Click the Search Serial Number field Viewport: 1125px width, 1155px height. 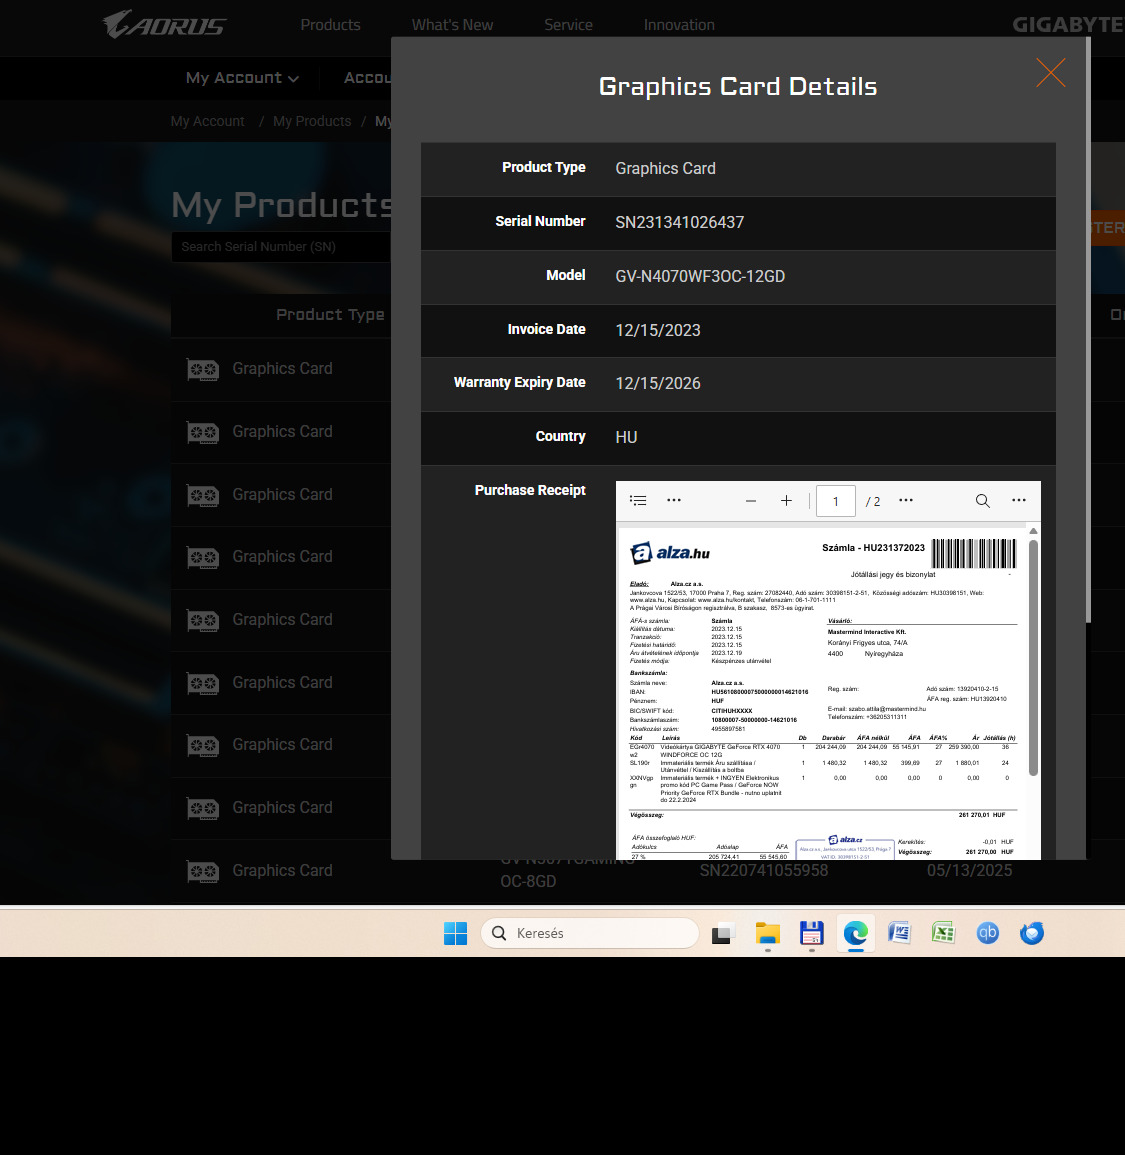coord(281,247)
